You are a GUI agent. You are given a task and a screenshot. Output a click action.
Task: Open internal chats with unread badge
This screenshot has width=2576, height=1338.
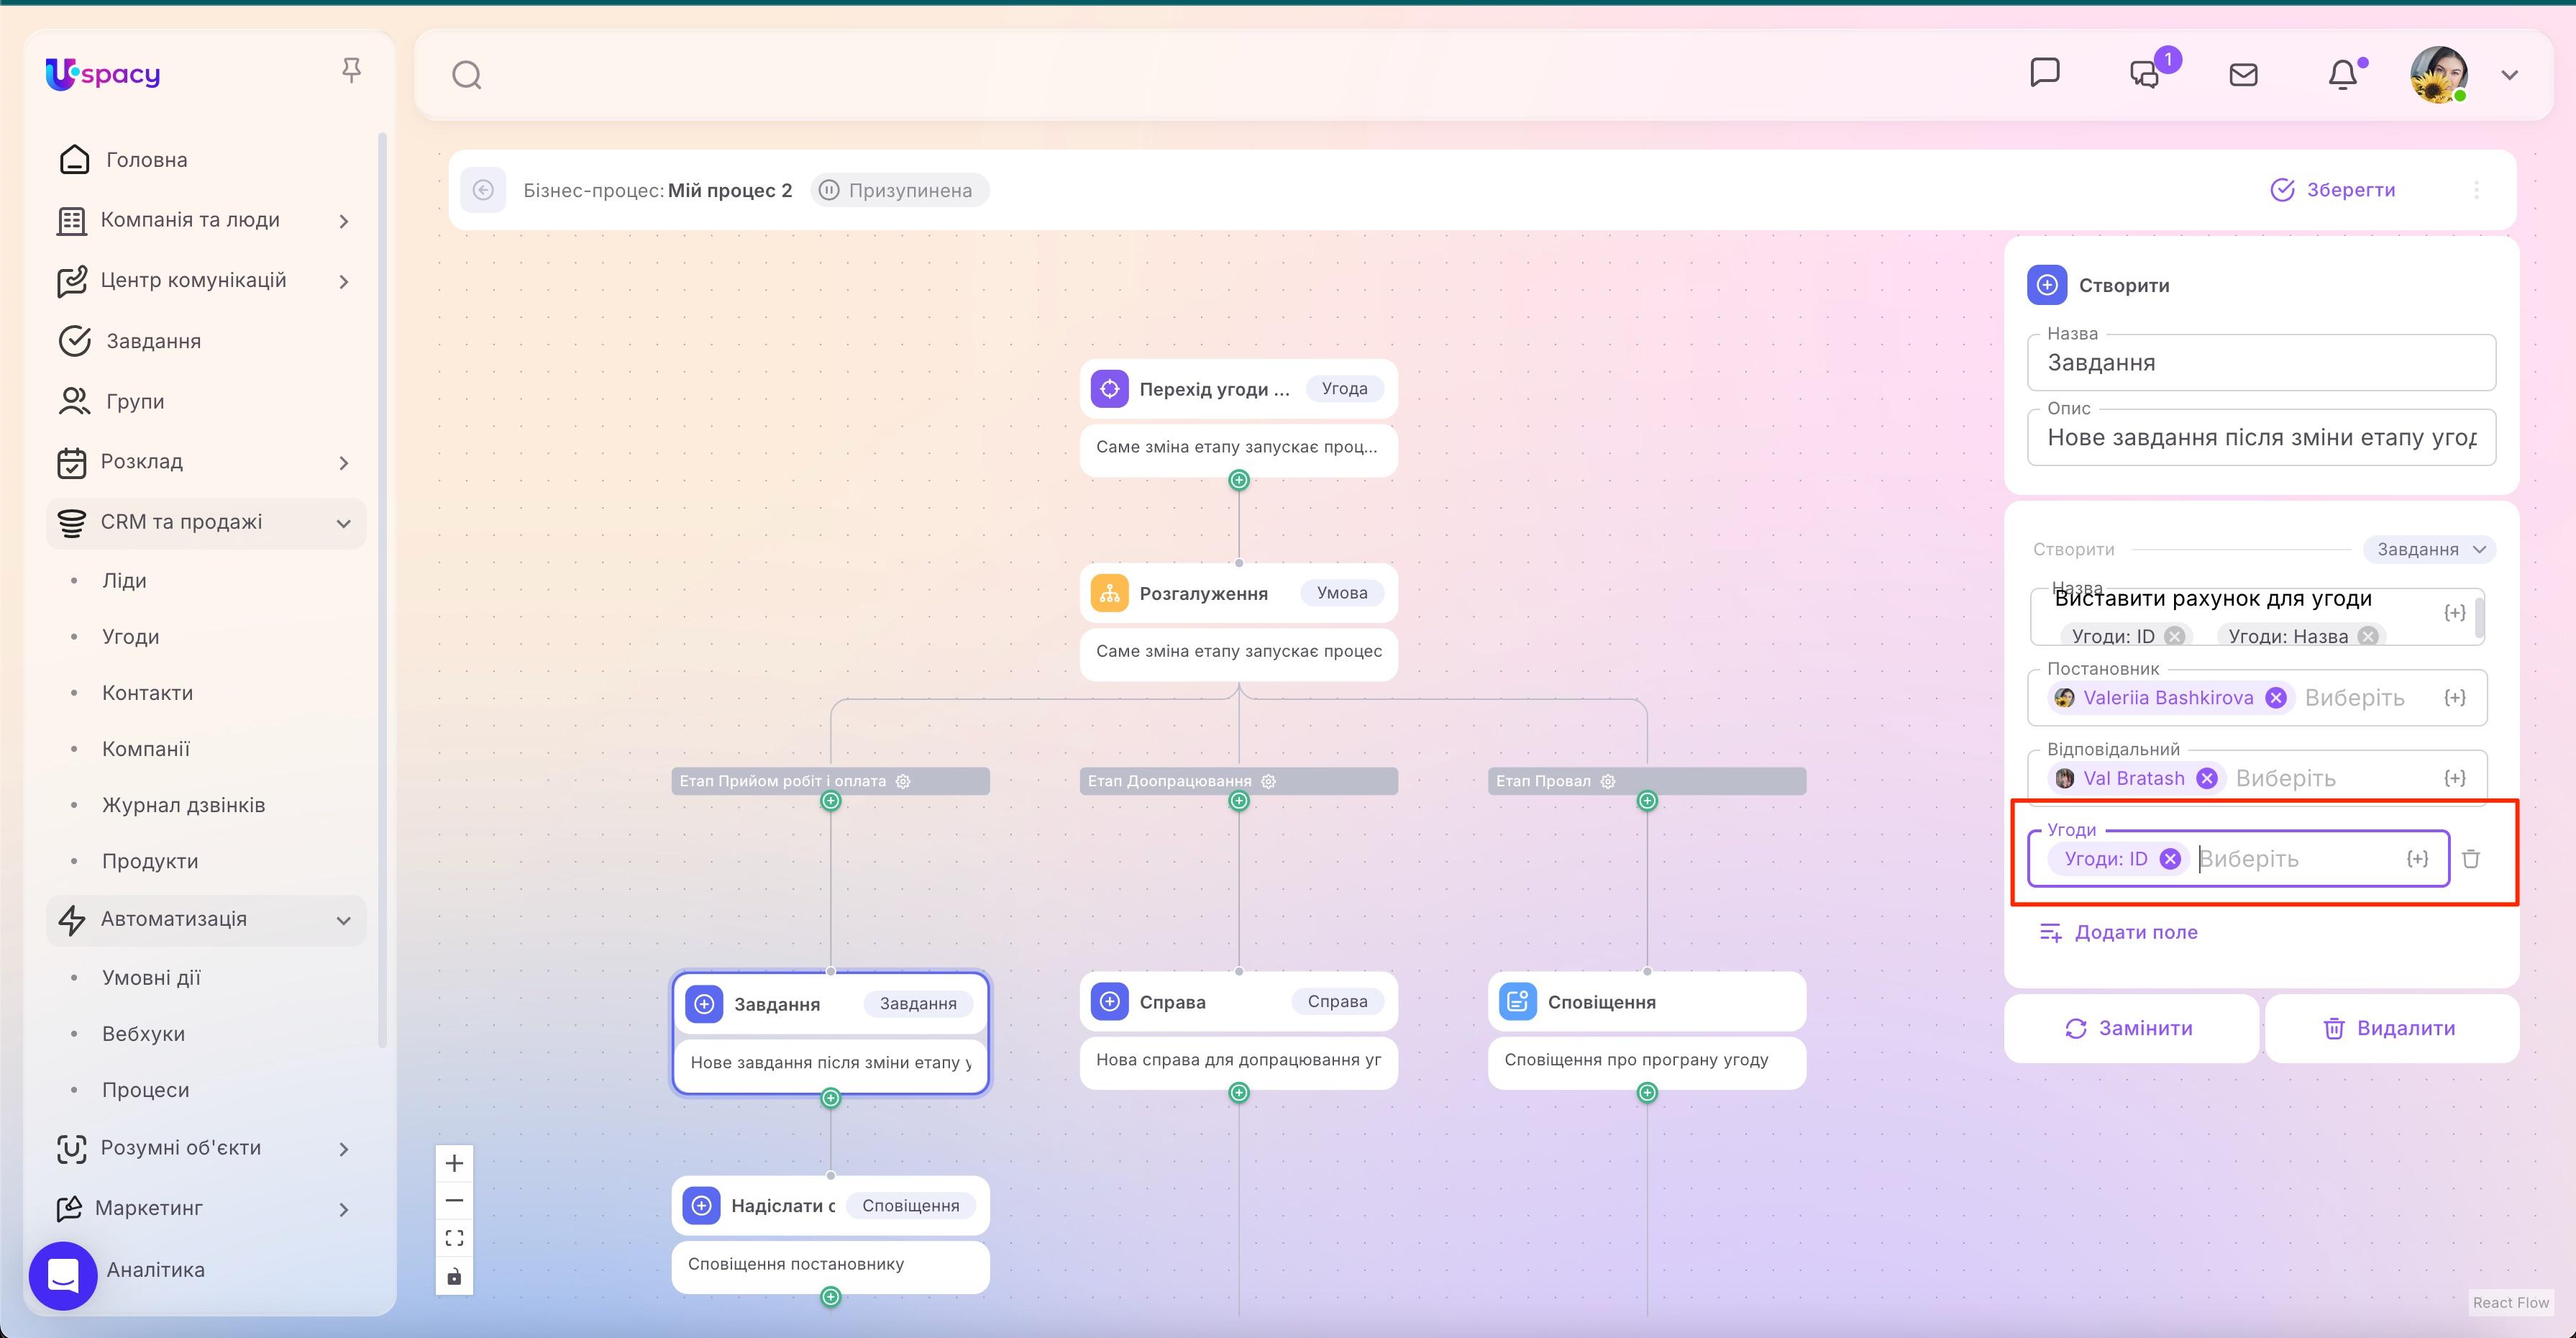point(2144,74)
